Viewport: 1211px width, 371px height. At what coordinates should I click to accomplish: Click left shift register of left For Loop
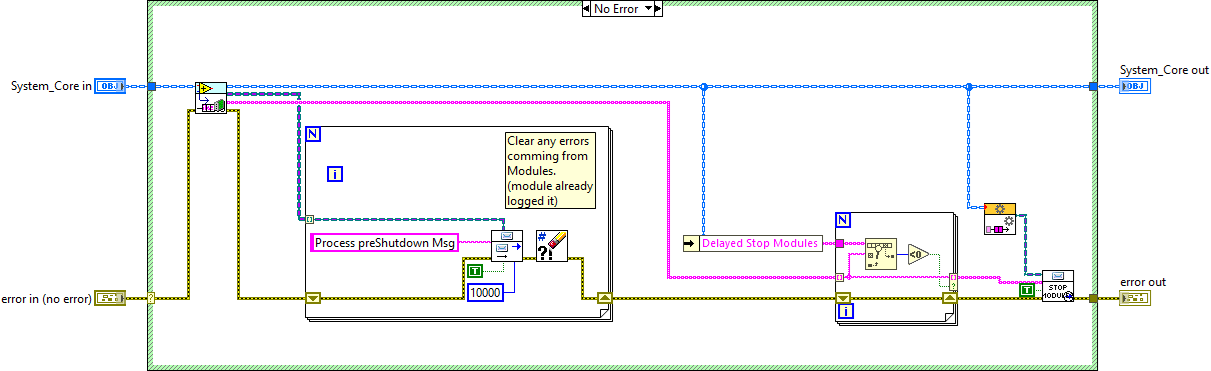pyautogui.click(x=312, y=298)
